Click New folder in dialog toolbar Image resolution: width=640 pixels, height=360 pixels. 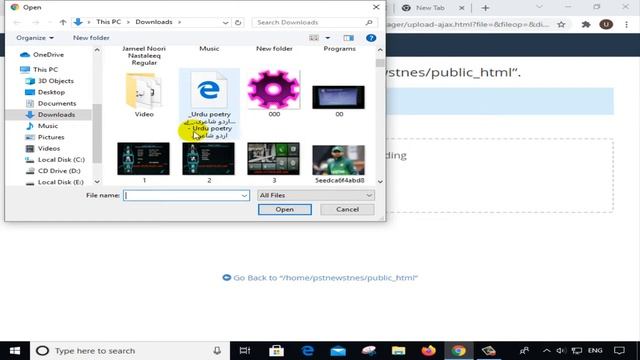pos(91,38)
